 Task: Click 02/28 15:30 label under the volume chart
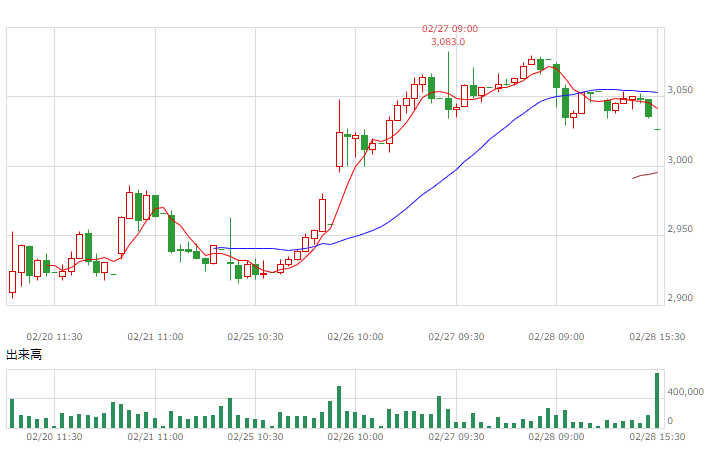[x=657, y=437]
